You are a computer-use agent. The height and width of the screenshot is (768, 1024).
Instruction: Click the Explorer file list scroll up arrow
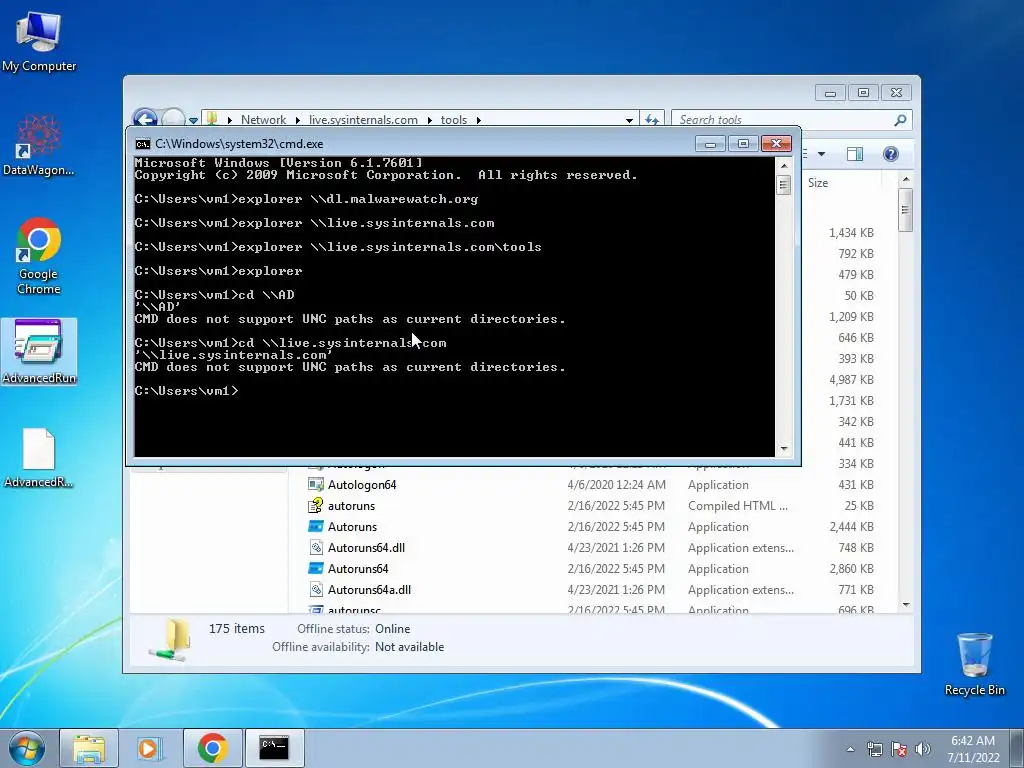coord(906,179)
